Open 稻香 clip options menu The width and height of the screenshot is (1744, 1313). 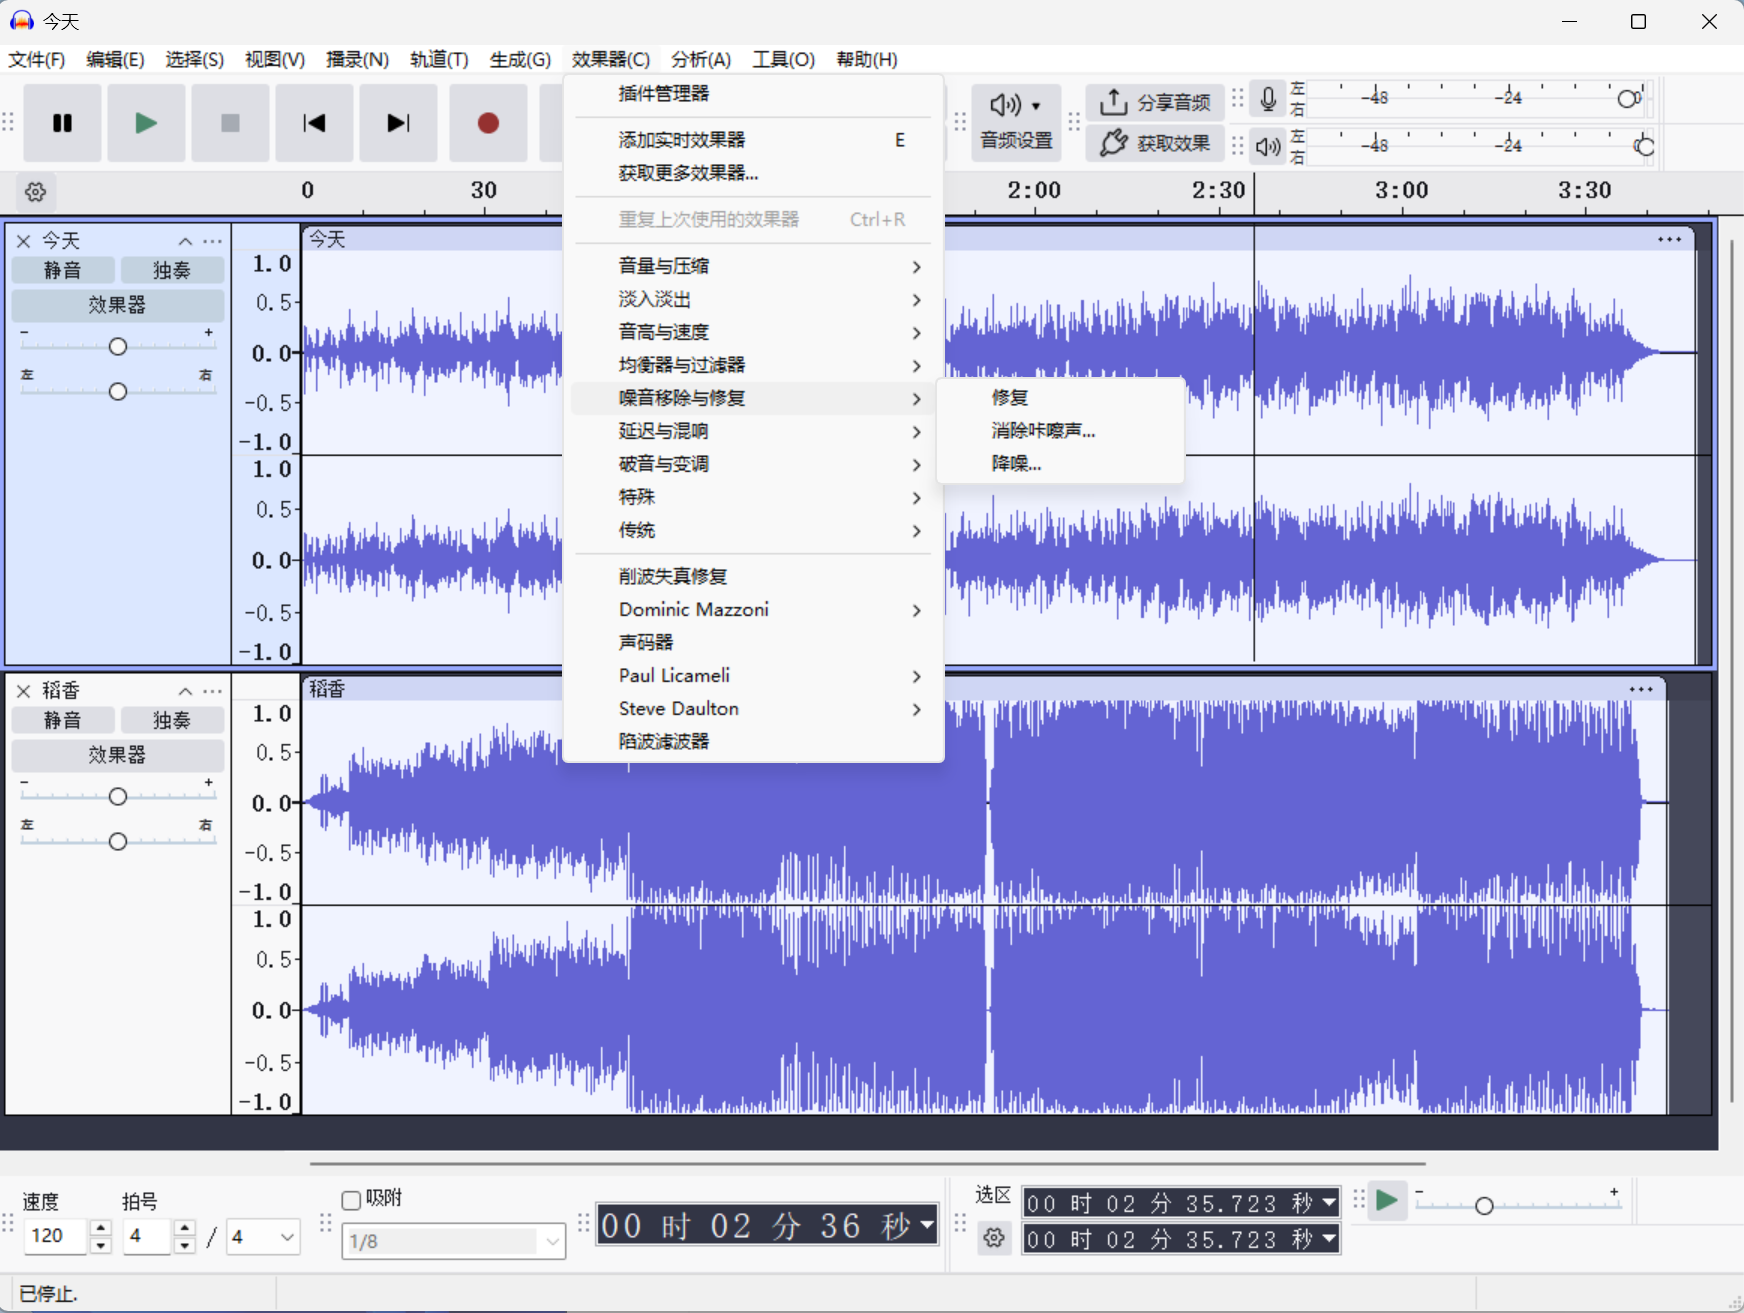point(1641,689)
